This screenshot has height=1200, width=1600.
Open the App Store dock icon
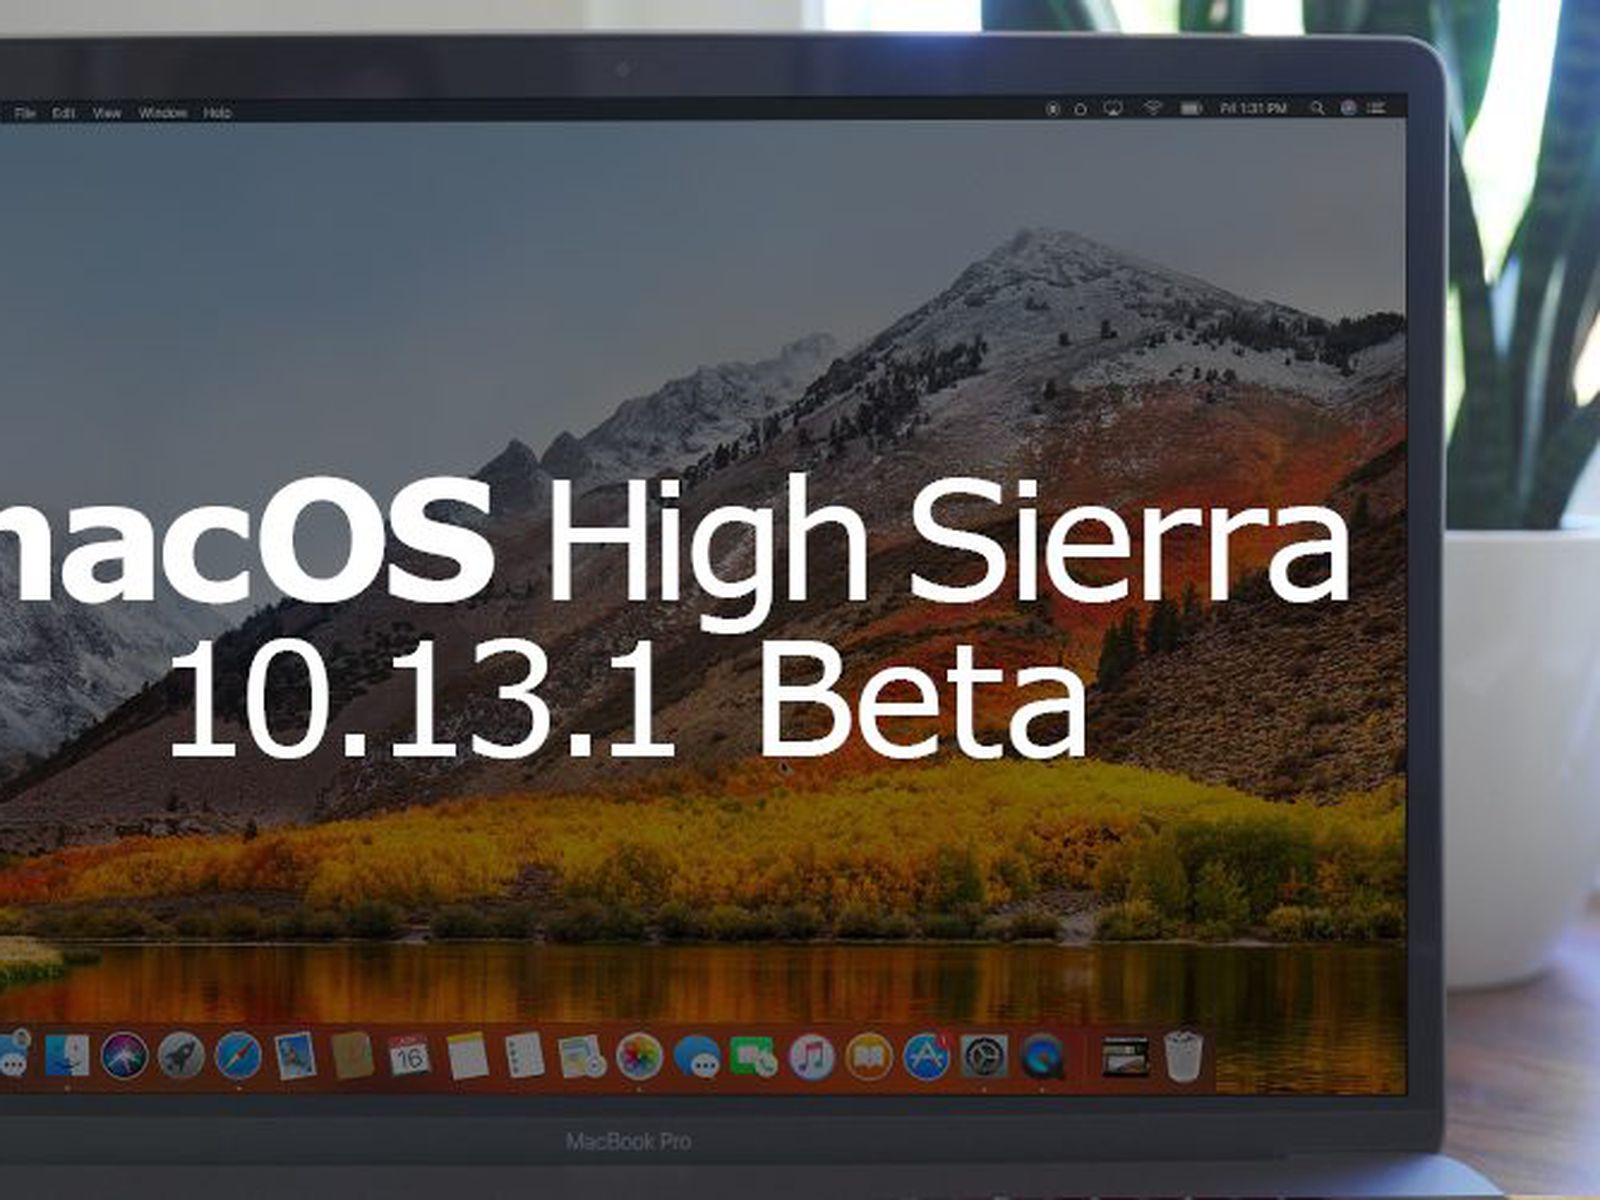point(927,1056)
